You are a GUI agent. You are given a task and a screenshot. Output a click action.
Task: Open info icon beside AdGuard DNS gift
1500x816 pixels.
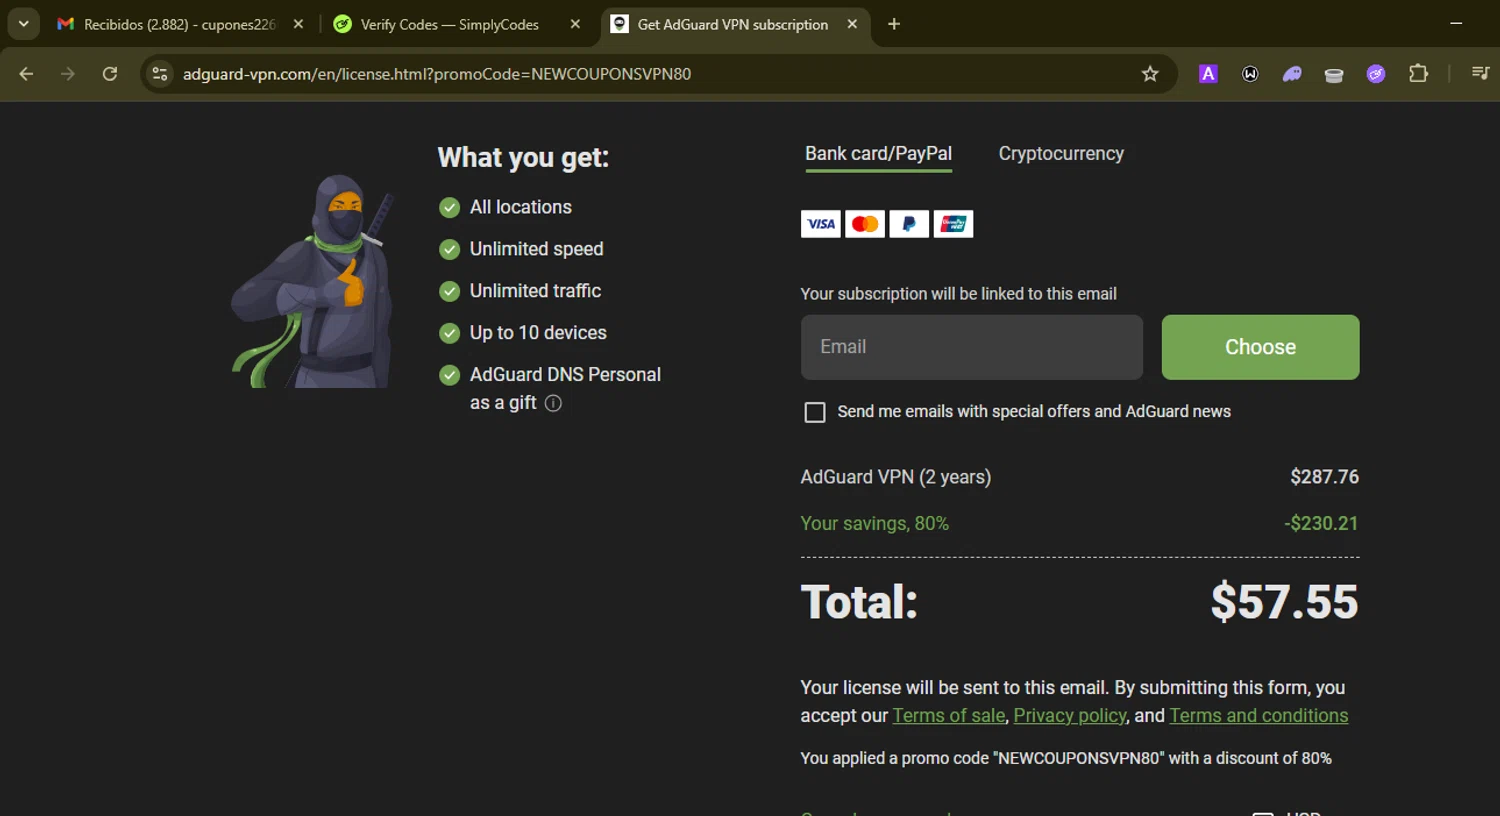(x=553, y=403)
